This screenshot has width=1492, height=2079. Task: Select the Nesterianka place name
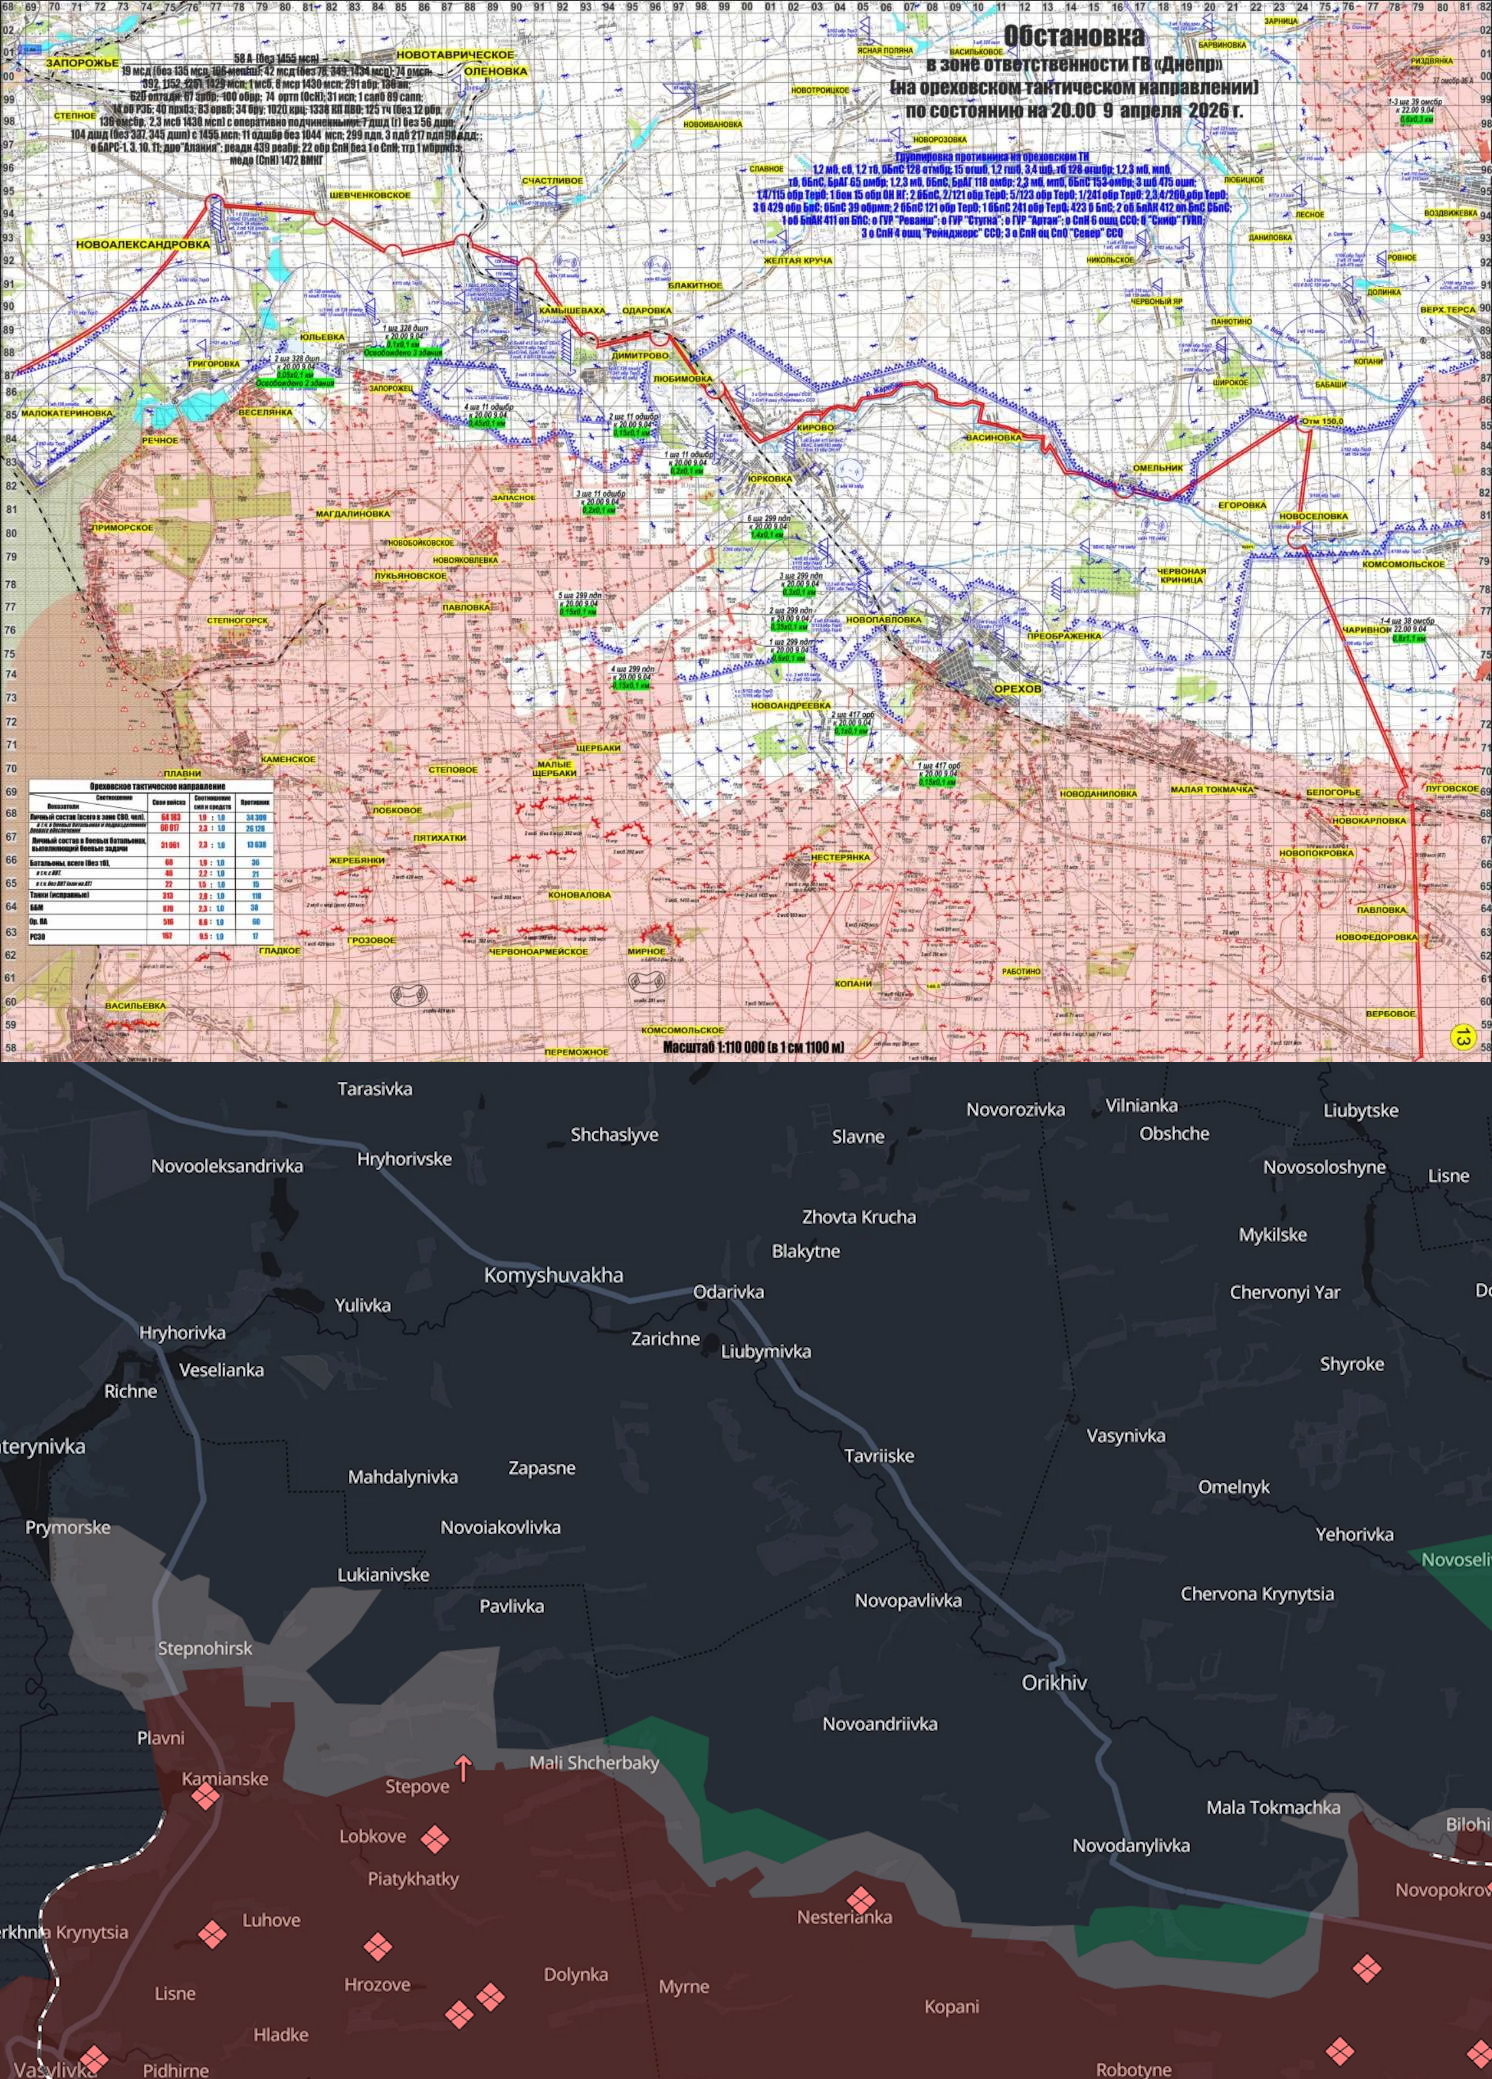(x=844, y=1918)
